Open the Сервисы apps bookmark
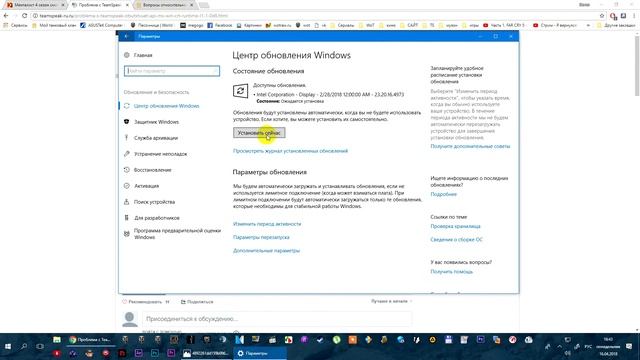The width and height of the screenshot is (640, 360). pos(15,25)
